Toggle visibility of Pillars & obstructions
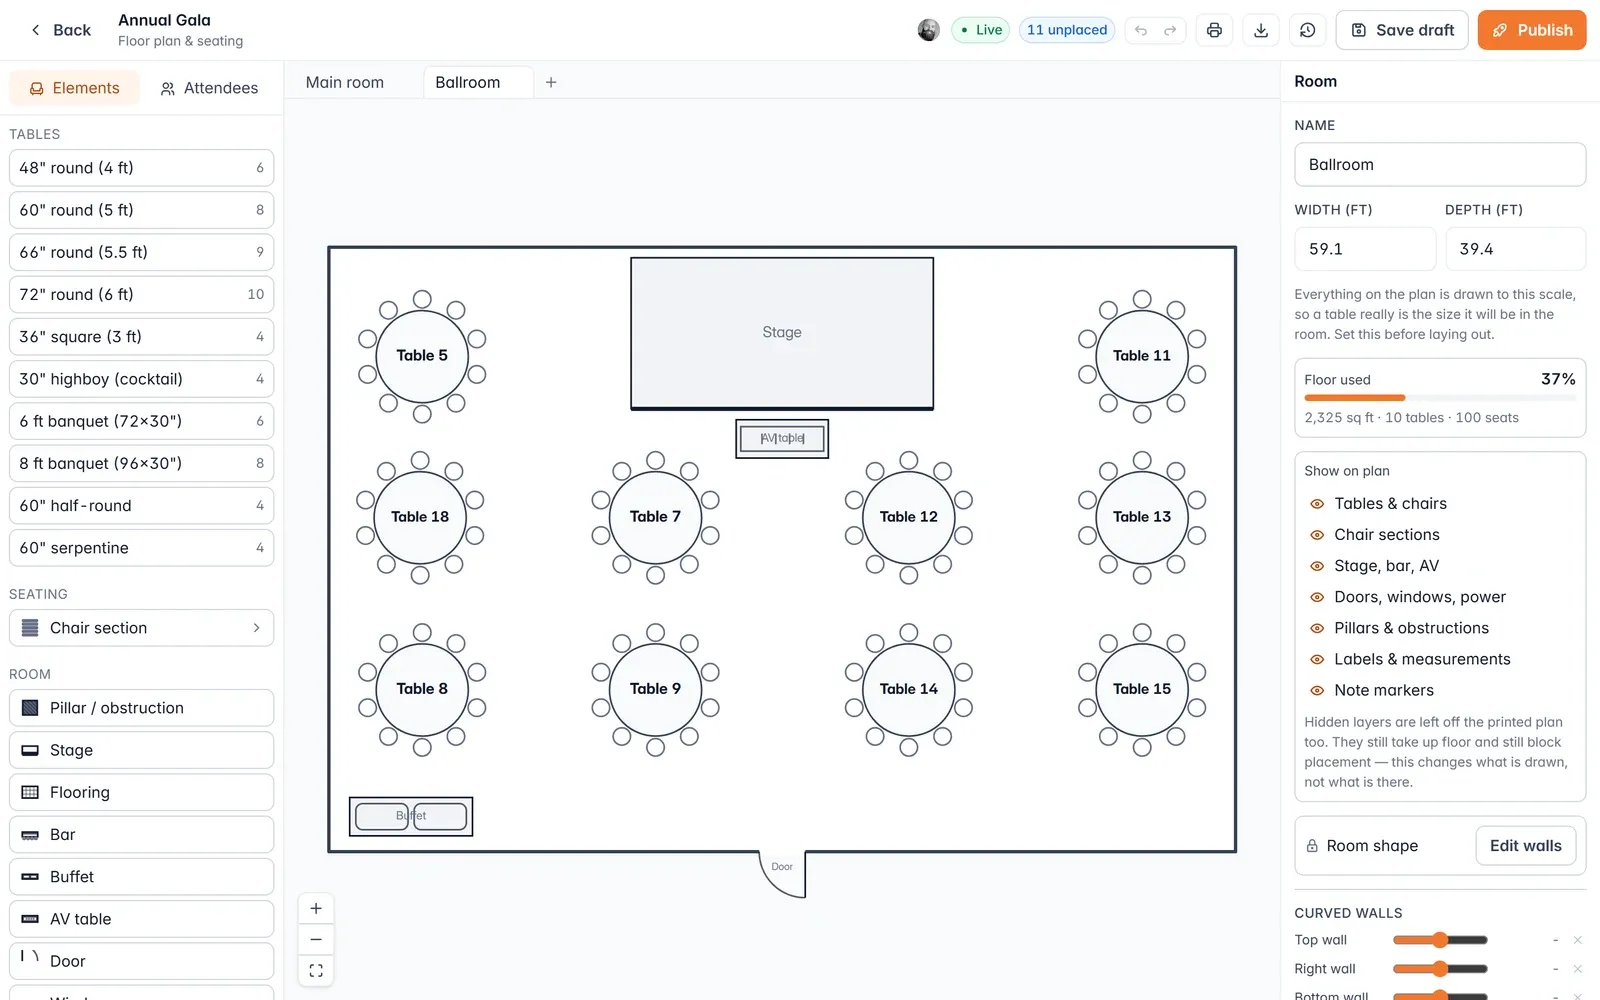The height and width of the screenshot is (1000, 1600). [1317, 628]
